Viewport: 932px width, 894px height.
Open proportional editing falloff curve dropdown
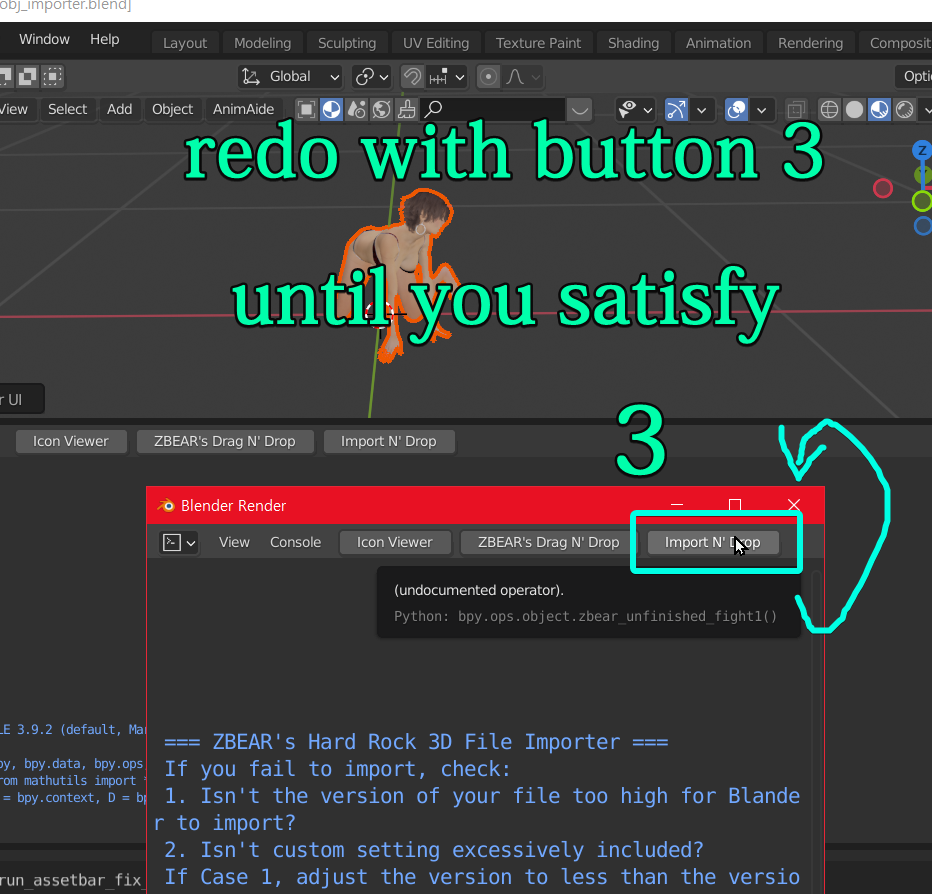523,77
